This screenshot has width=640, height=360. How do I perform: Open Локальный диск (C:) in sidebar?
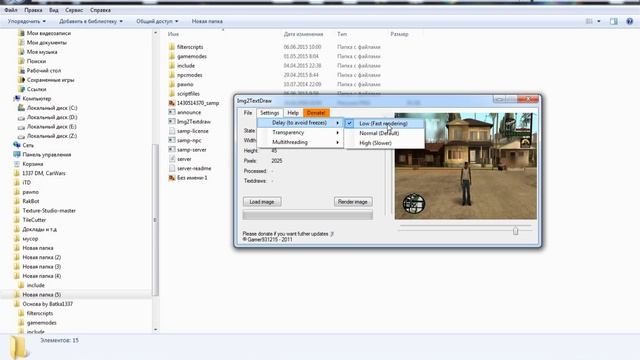click(x=52, y=108)
